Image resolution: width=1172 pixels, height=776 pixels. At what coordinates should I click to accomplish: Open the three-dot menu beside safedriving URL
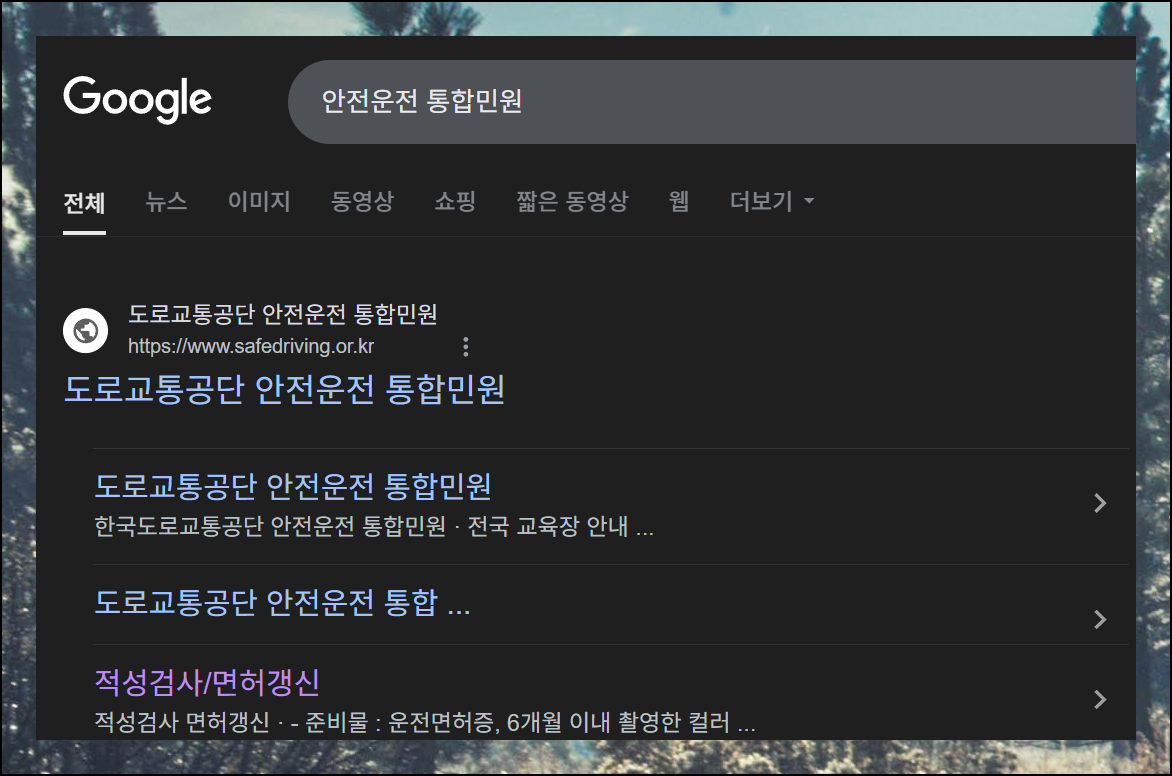[466, 346]
